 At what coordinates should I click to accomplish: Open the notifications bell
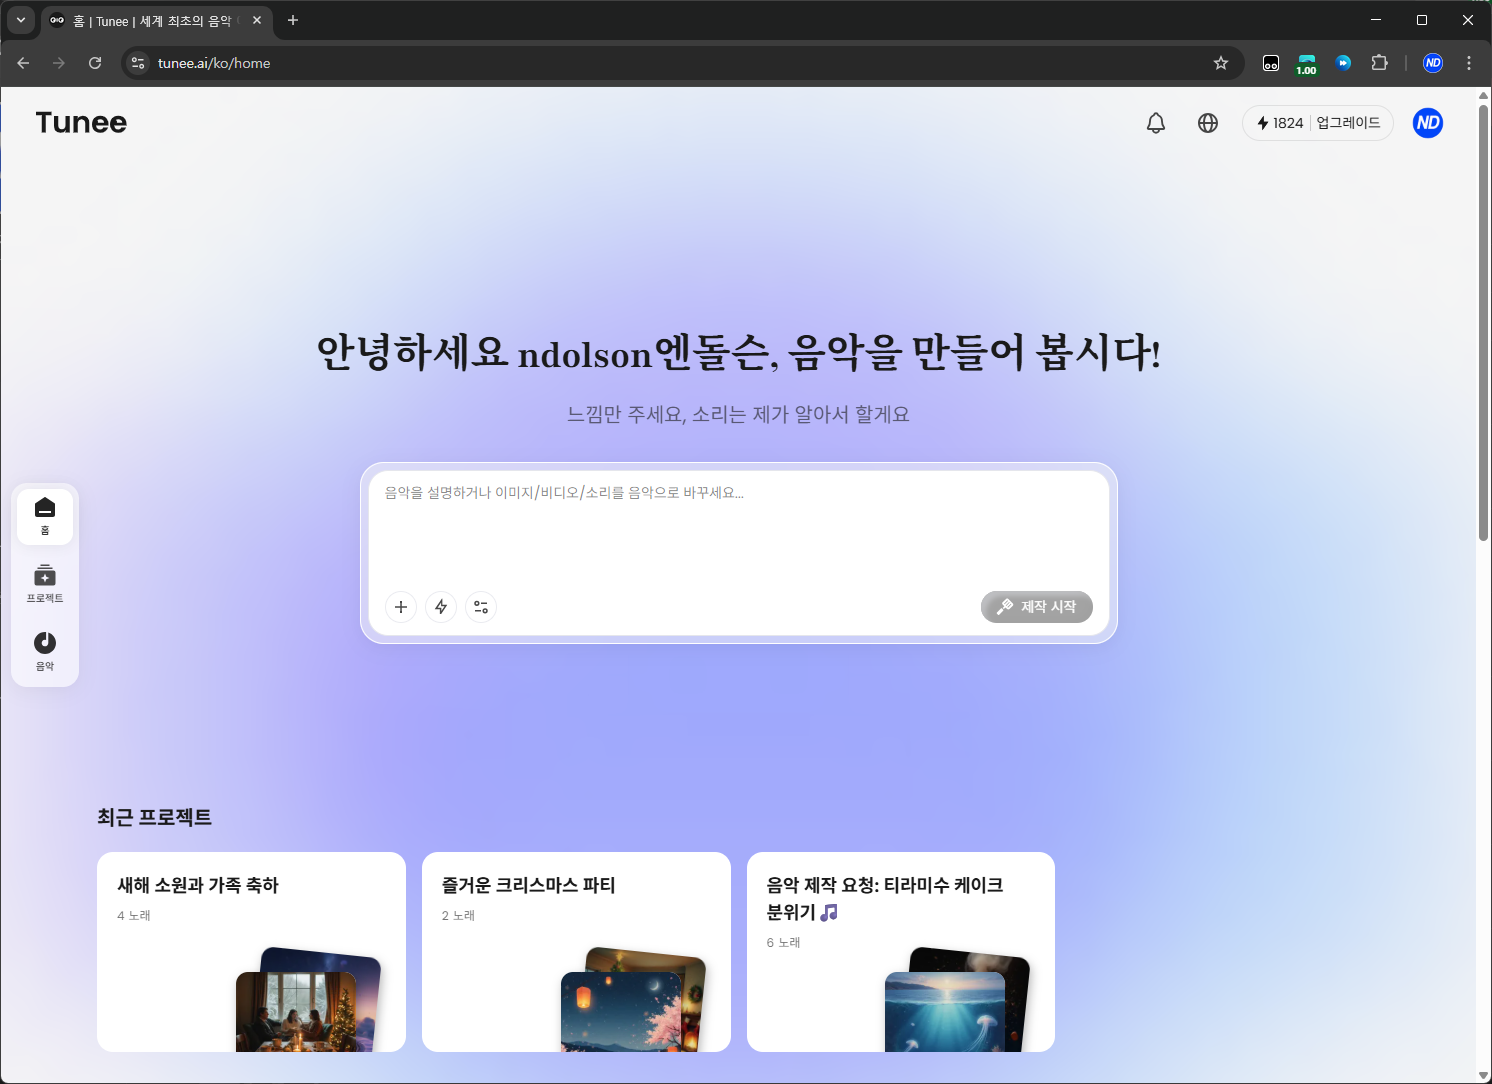1156,123
